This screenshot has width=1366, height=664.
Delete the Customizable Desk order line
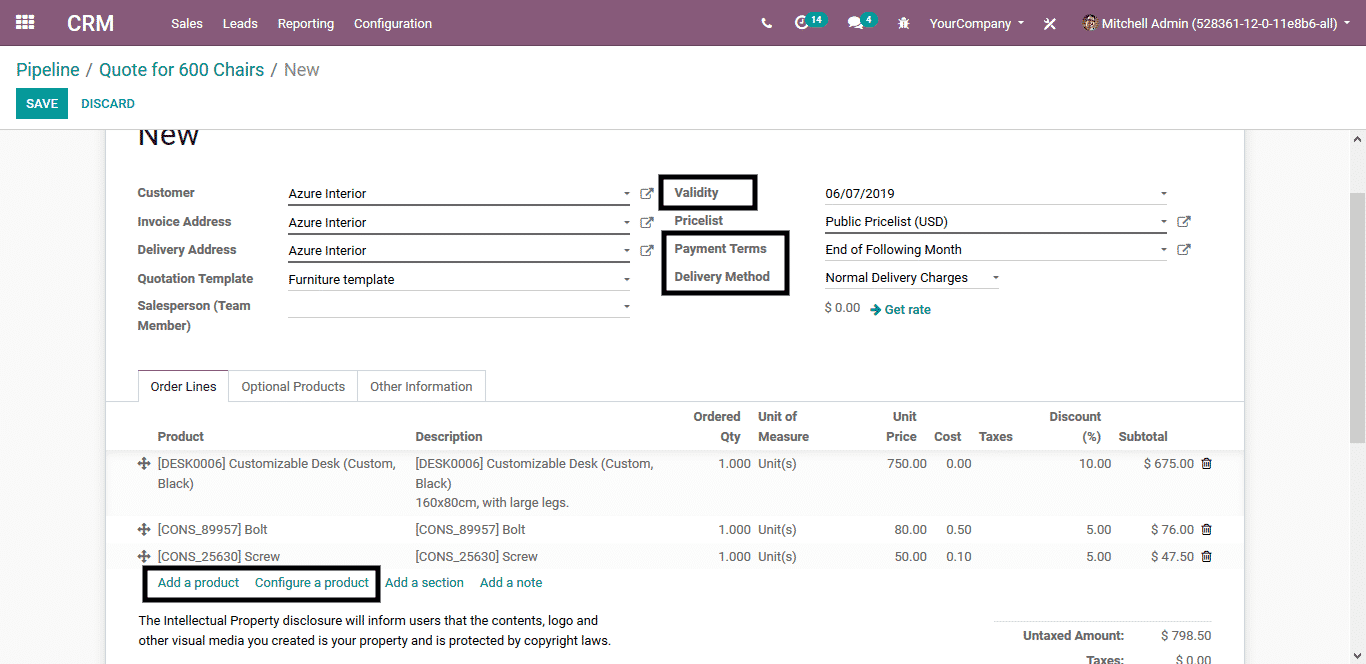pos(1206,464)
